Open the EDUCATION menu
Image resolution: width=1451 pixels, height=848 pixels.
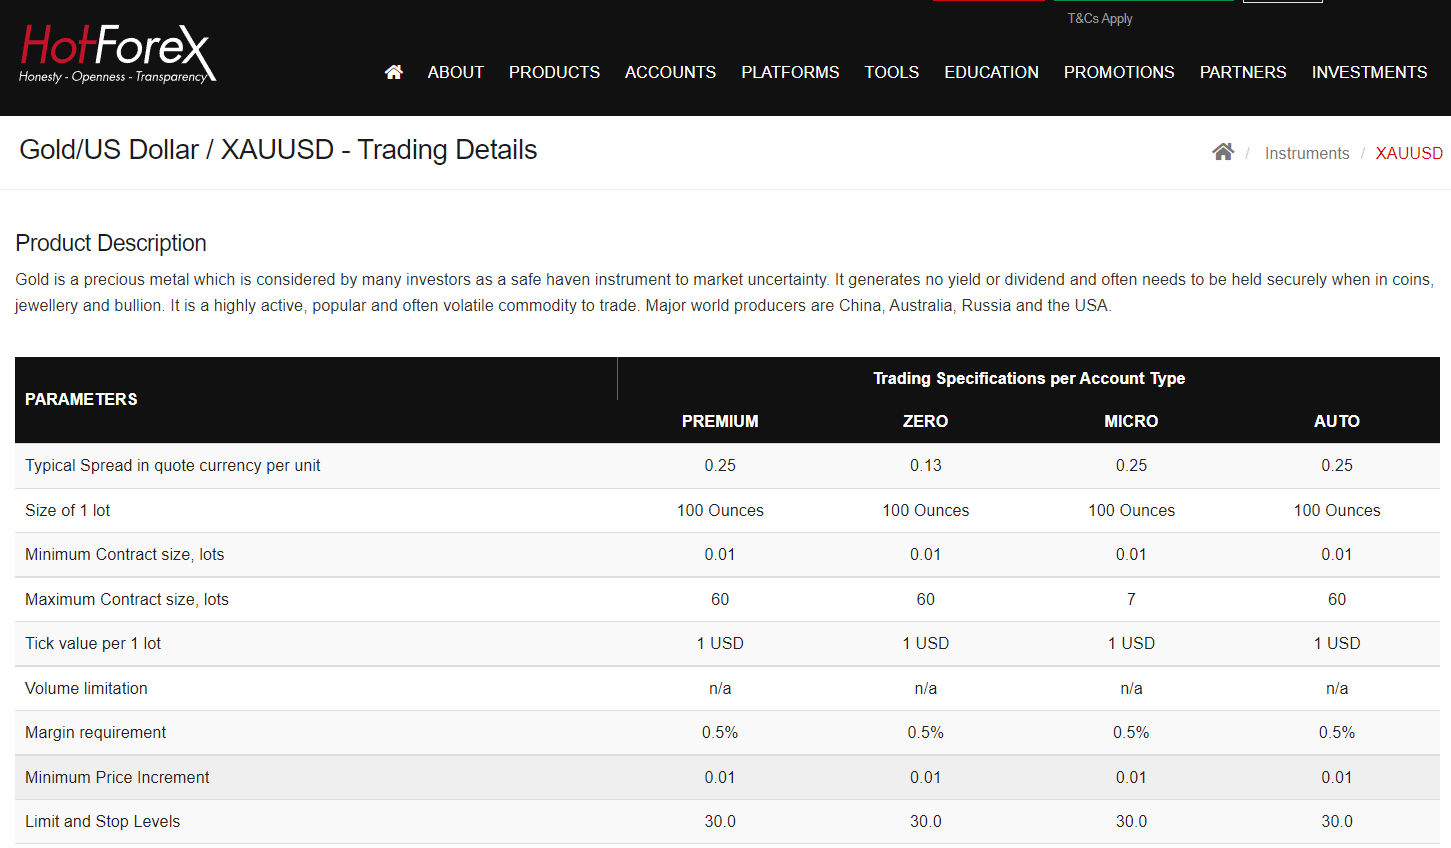992,72
